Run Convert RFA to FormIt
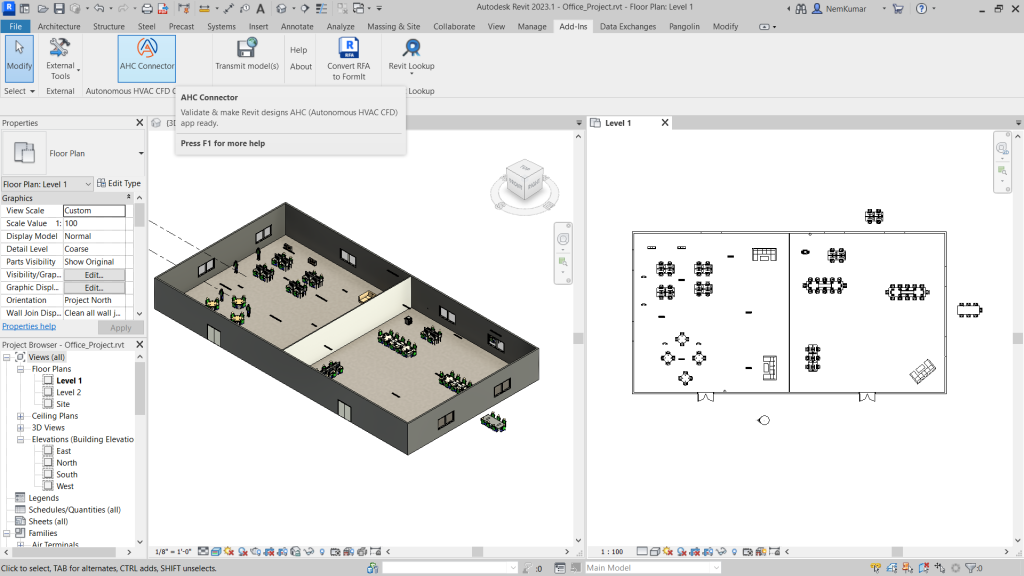Viewport: 1024px width, 576px height. tap(349, 59)
